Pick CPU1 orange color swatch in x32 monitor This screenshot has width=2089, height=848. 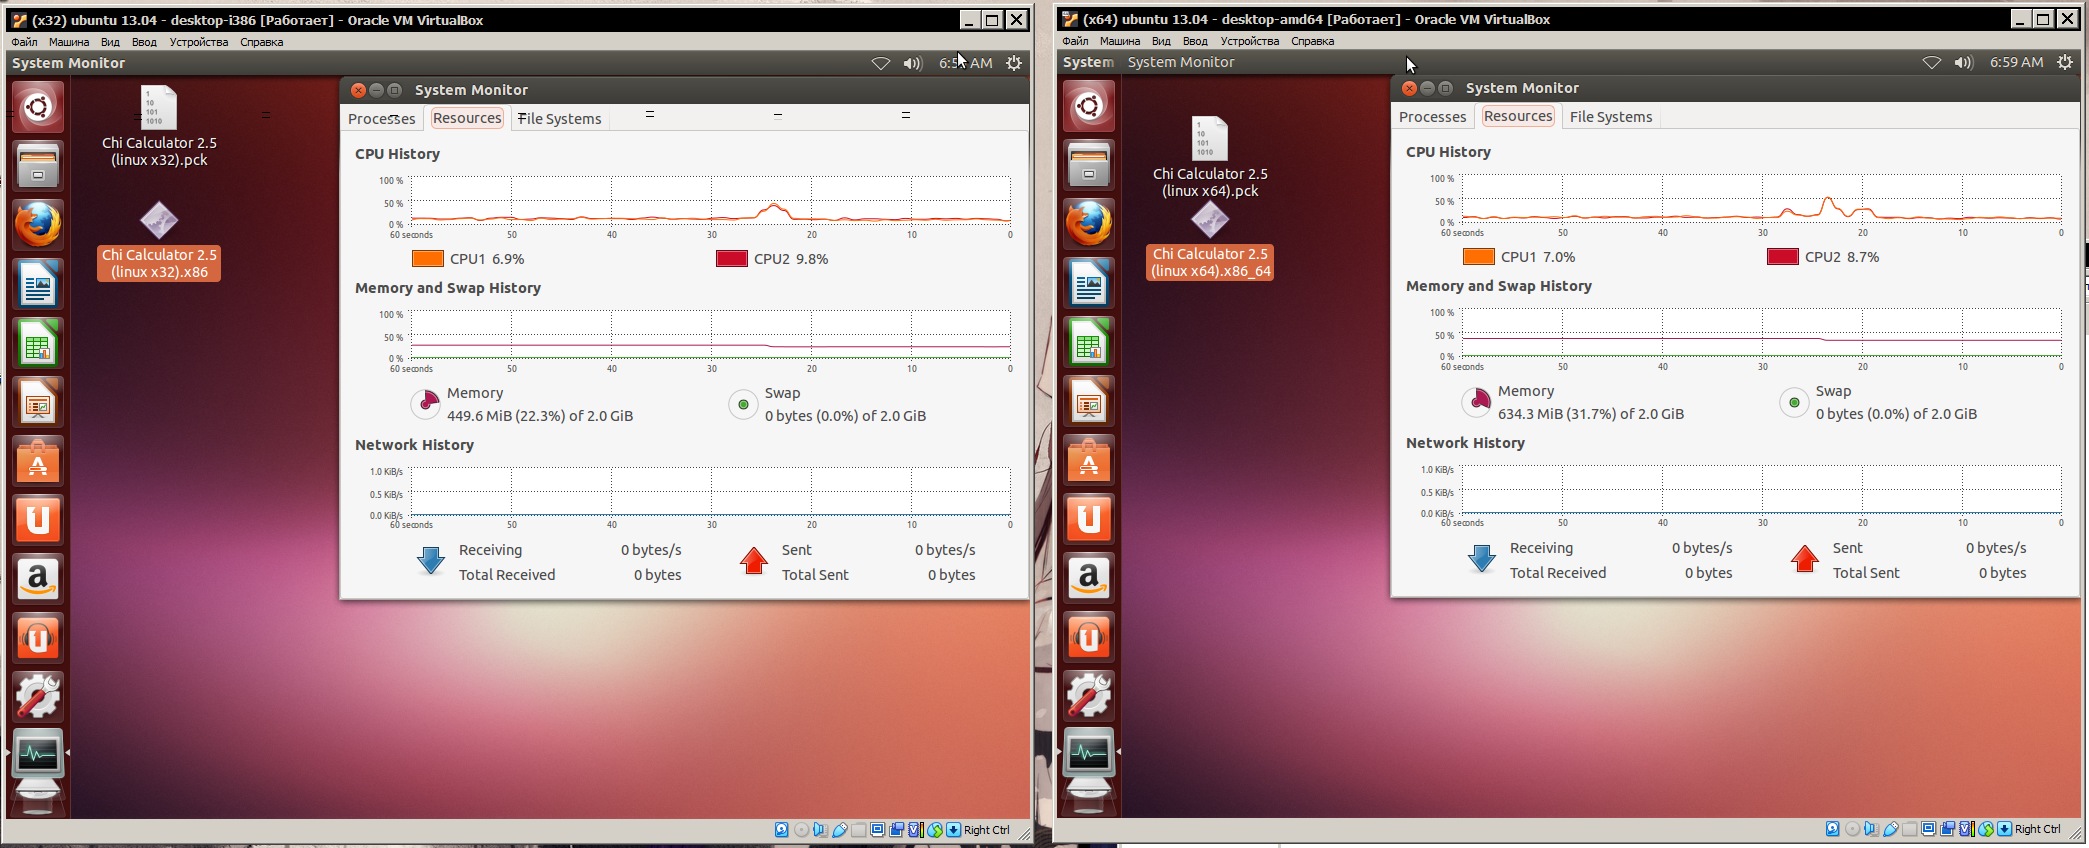point(428,259)
